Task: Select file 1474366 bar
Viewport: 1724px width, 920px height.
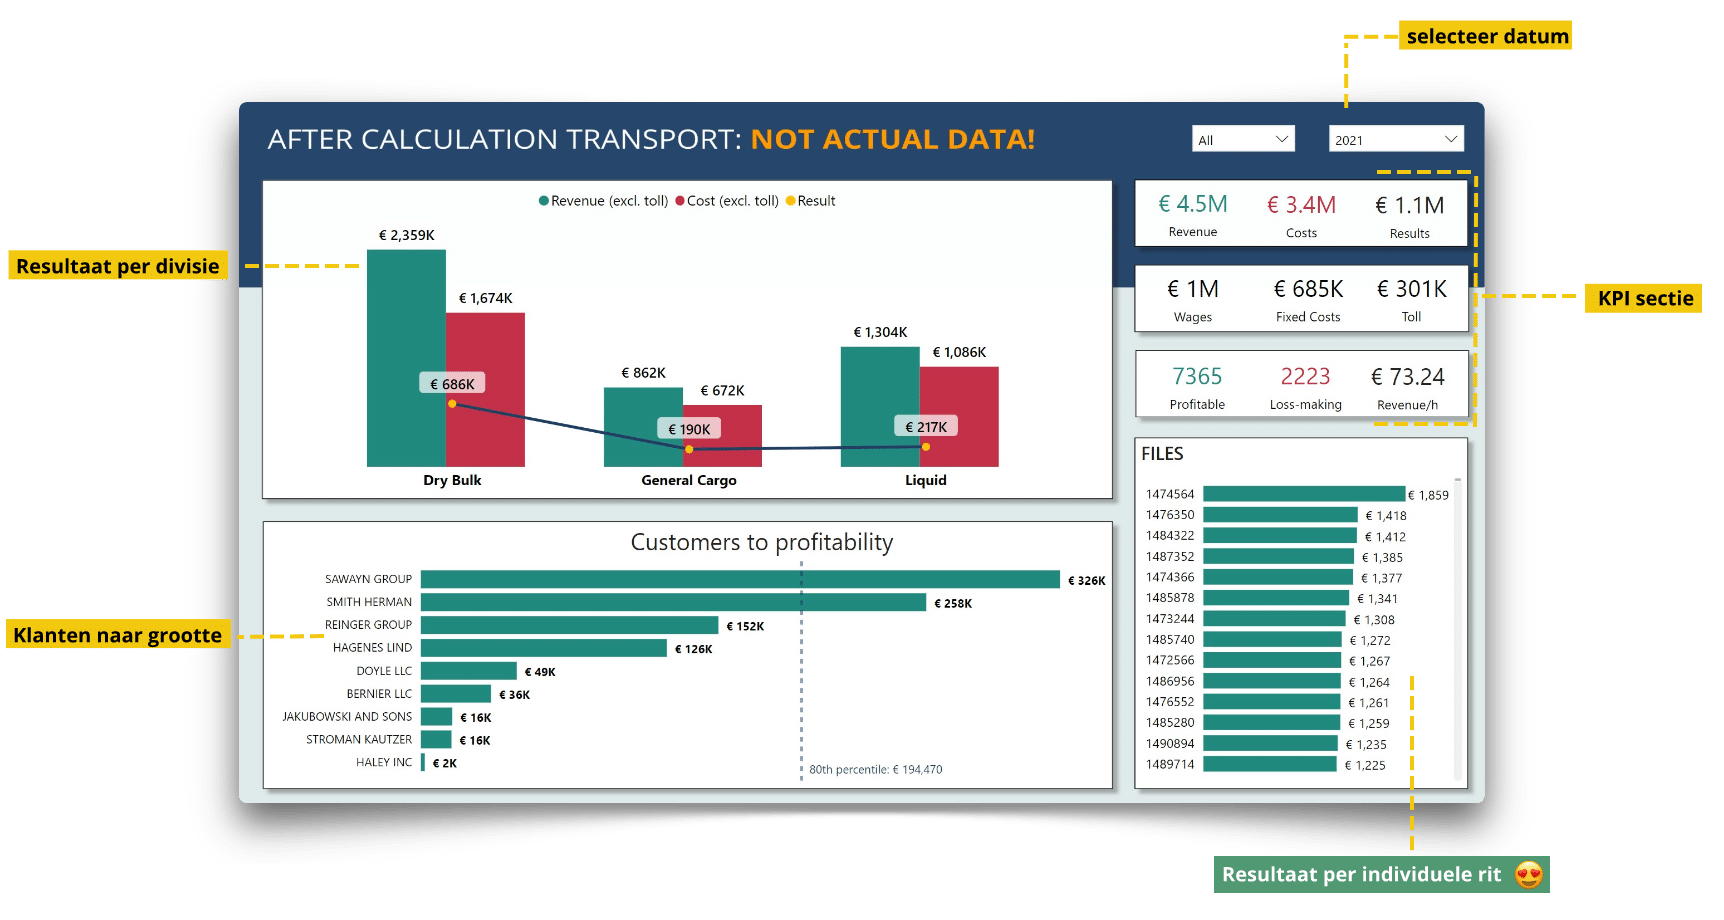Action: (1278, 577)
